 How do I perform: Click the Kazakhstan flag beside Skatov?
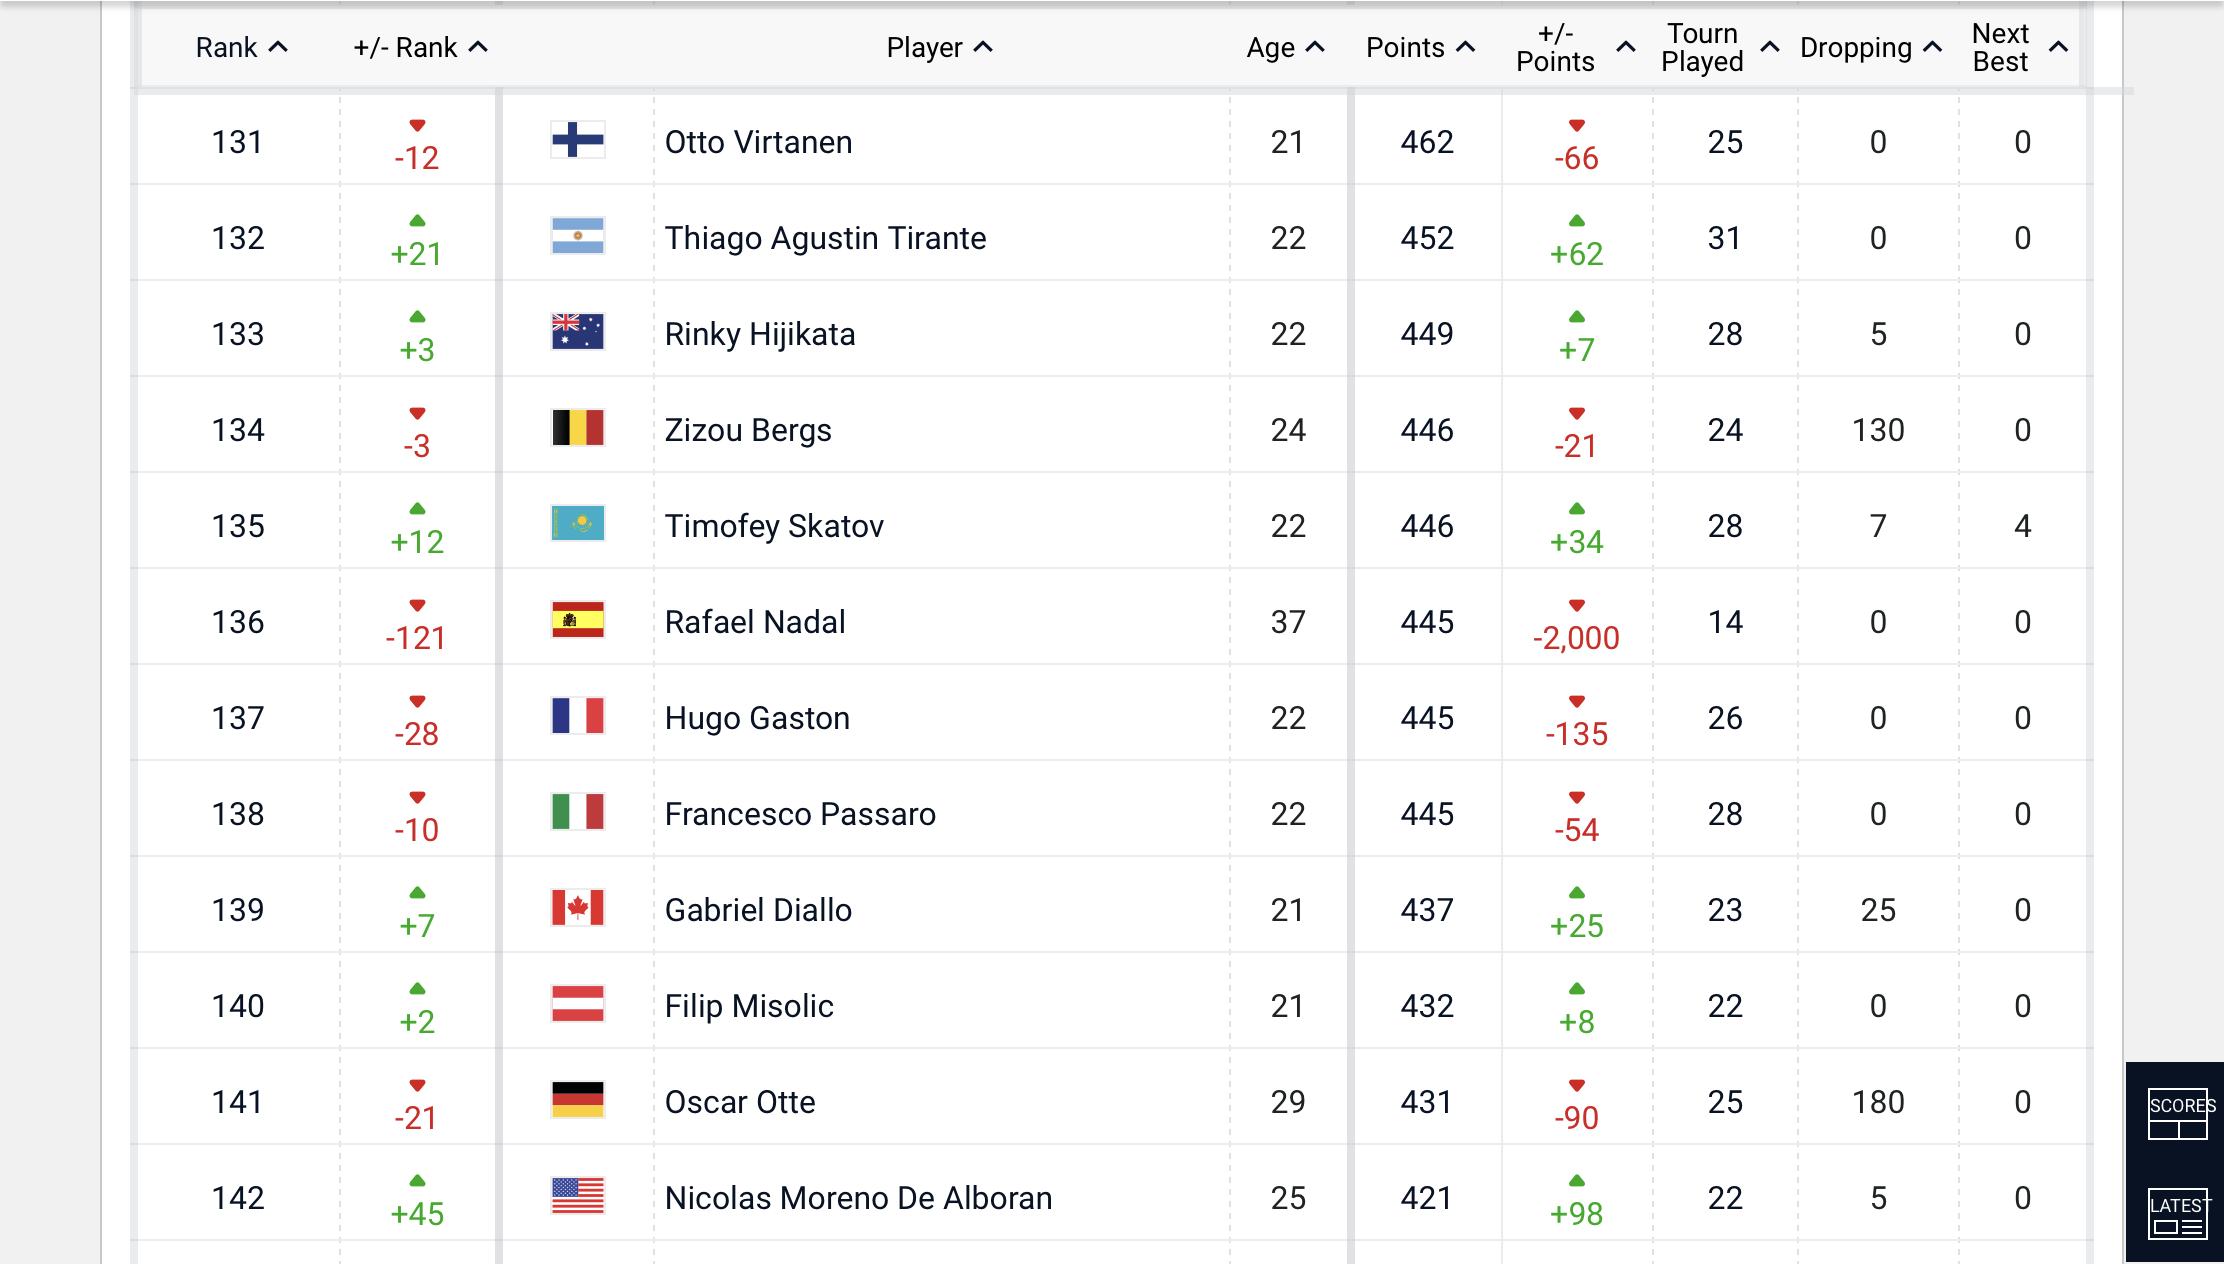click(577, 524)
